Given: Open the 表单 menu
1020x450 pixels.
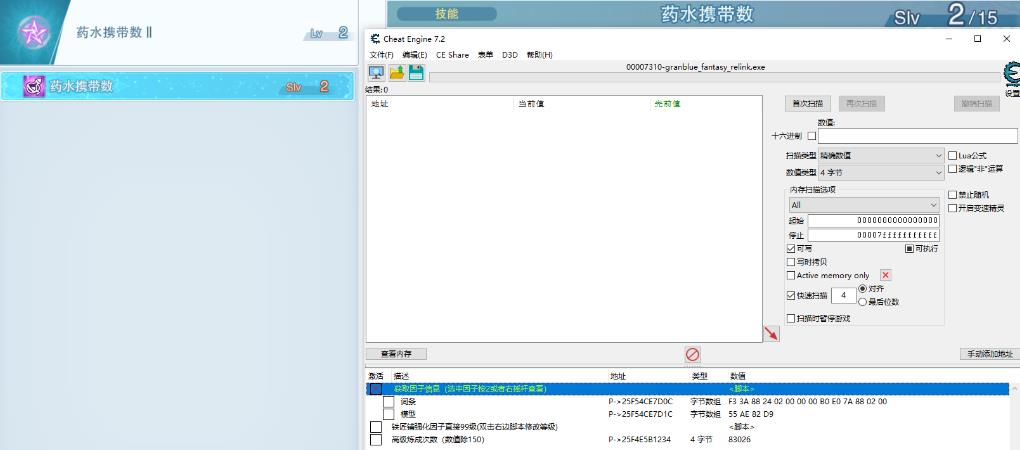Looking at the screenshot, I should [485, 55].
